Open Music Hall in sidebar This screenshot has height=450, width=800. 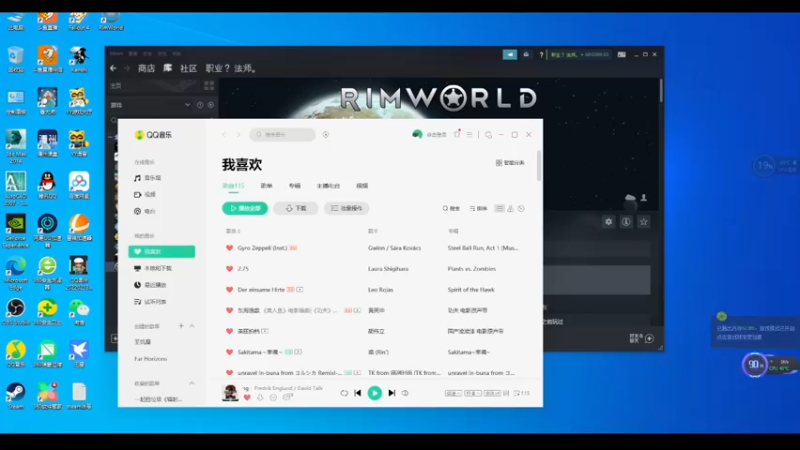[147, 178]
